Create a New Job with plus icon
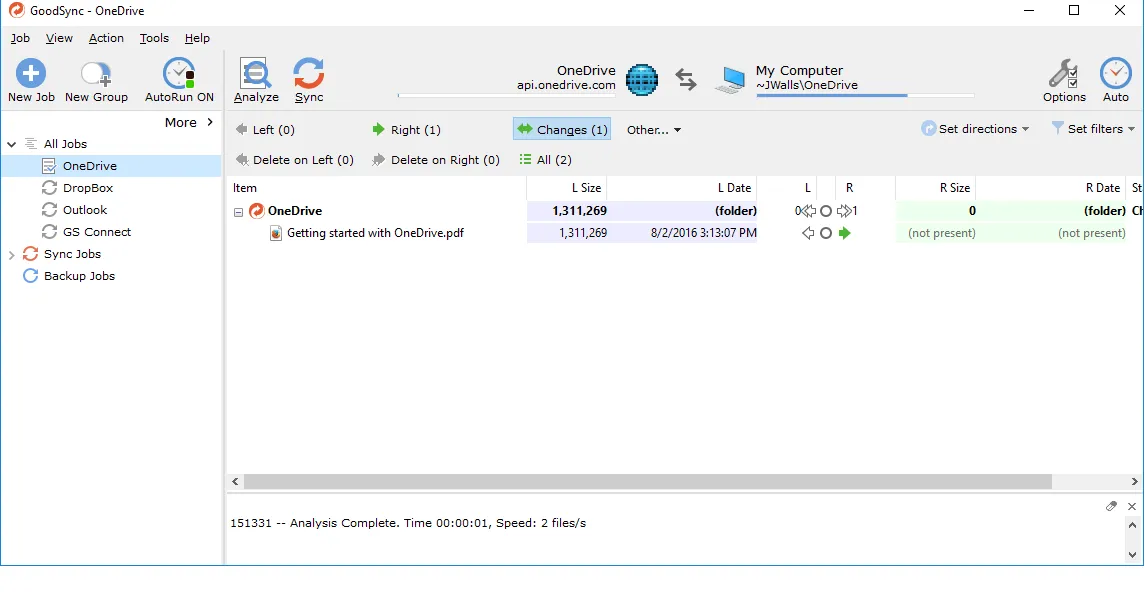 tap(31, 73)
